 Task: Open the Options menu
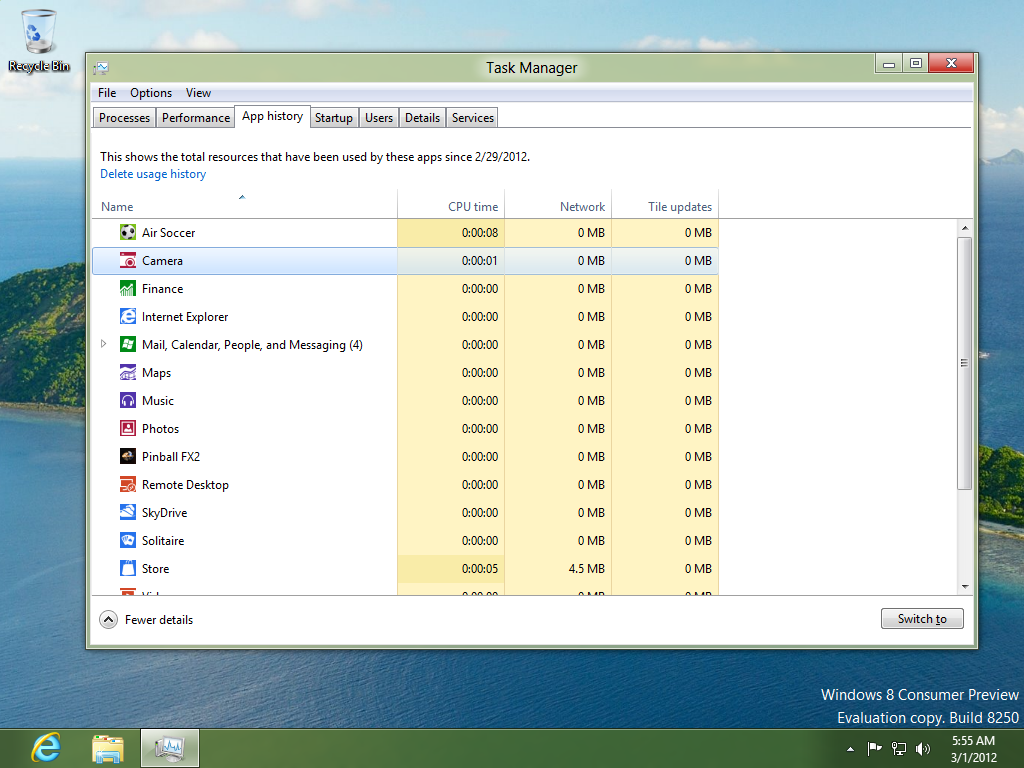pyautogui.click(x=150, y=92)
